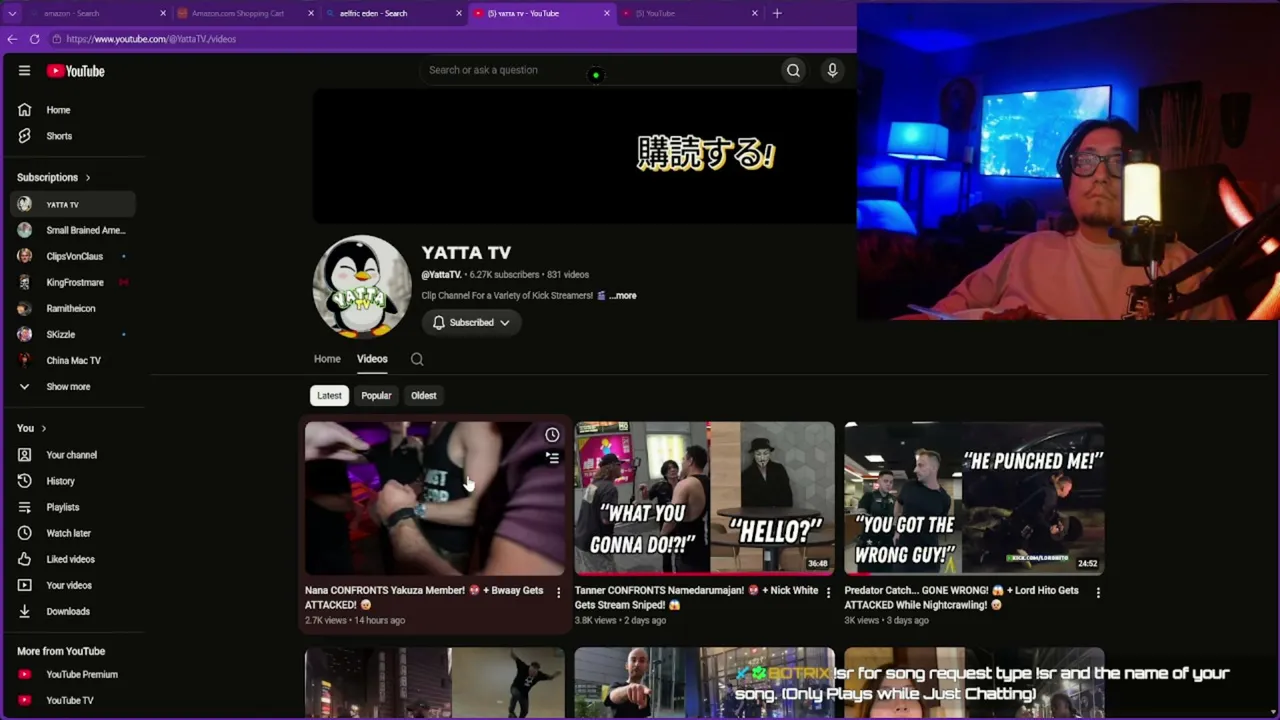Open Your channel in the sidebar
The image size is (1280, 720).
tap(72, 455)
